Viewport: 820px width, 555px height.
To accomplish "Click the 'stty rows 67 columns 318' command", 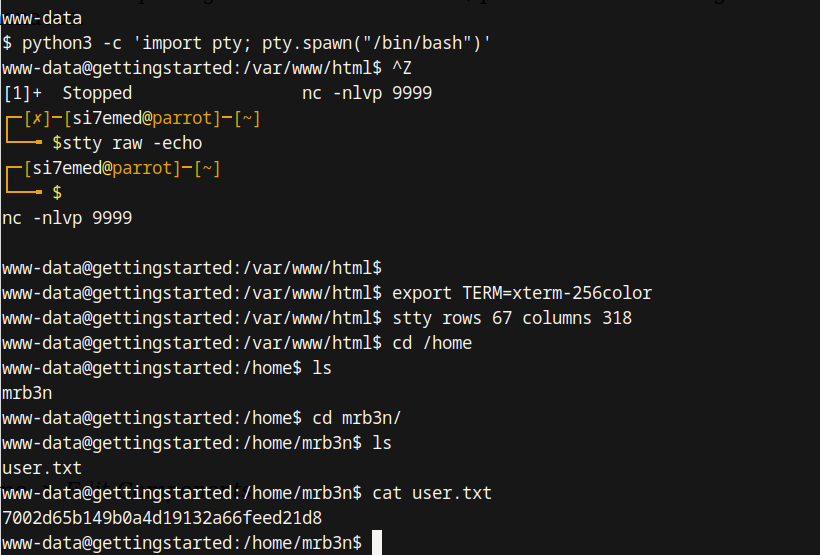I will coord(511,318).
